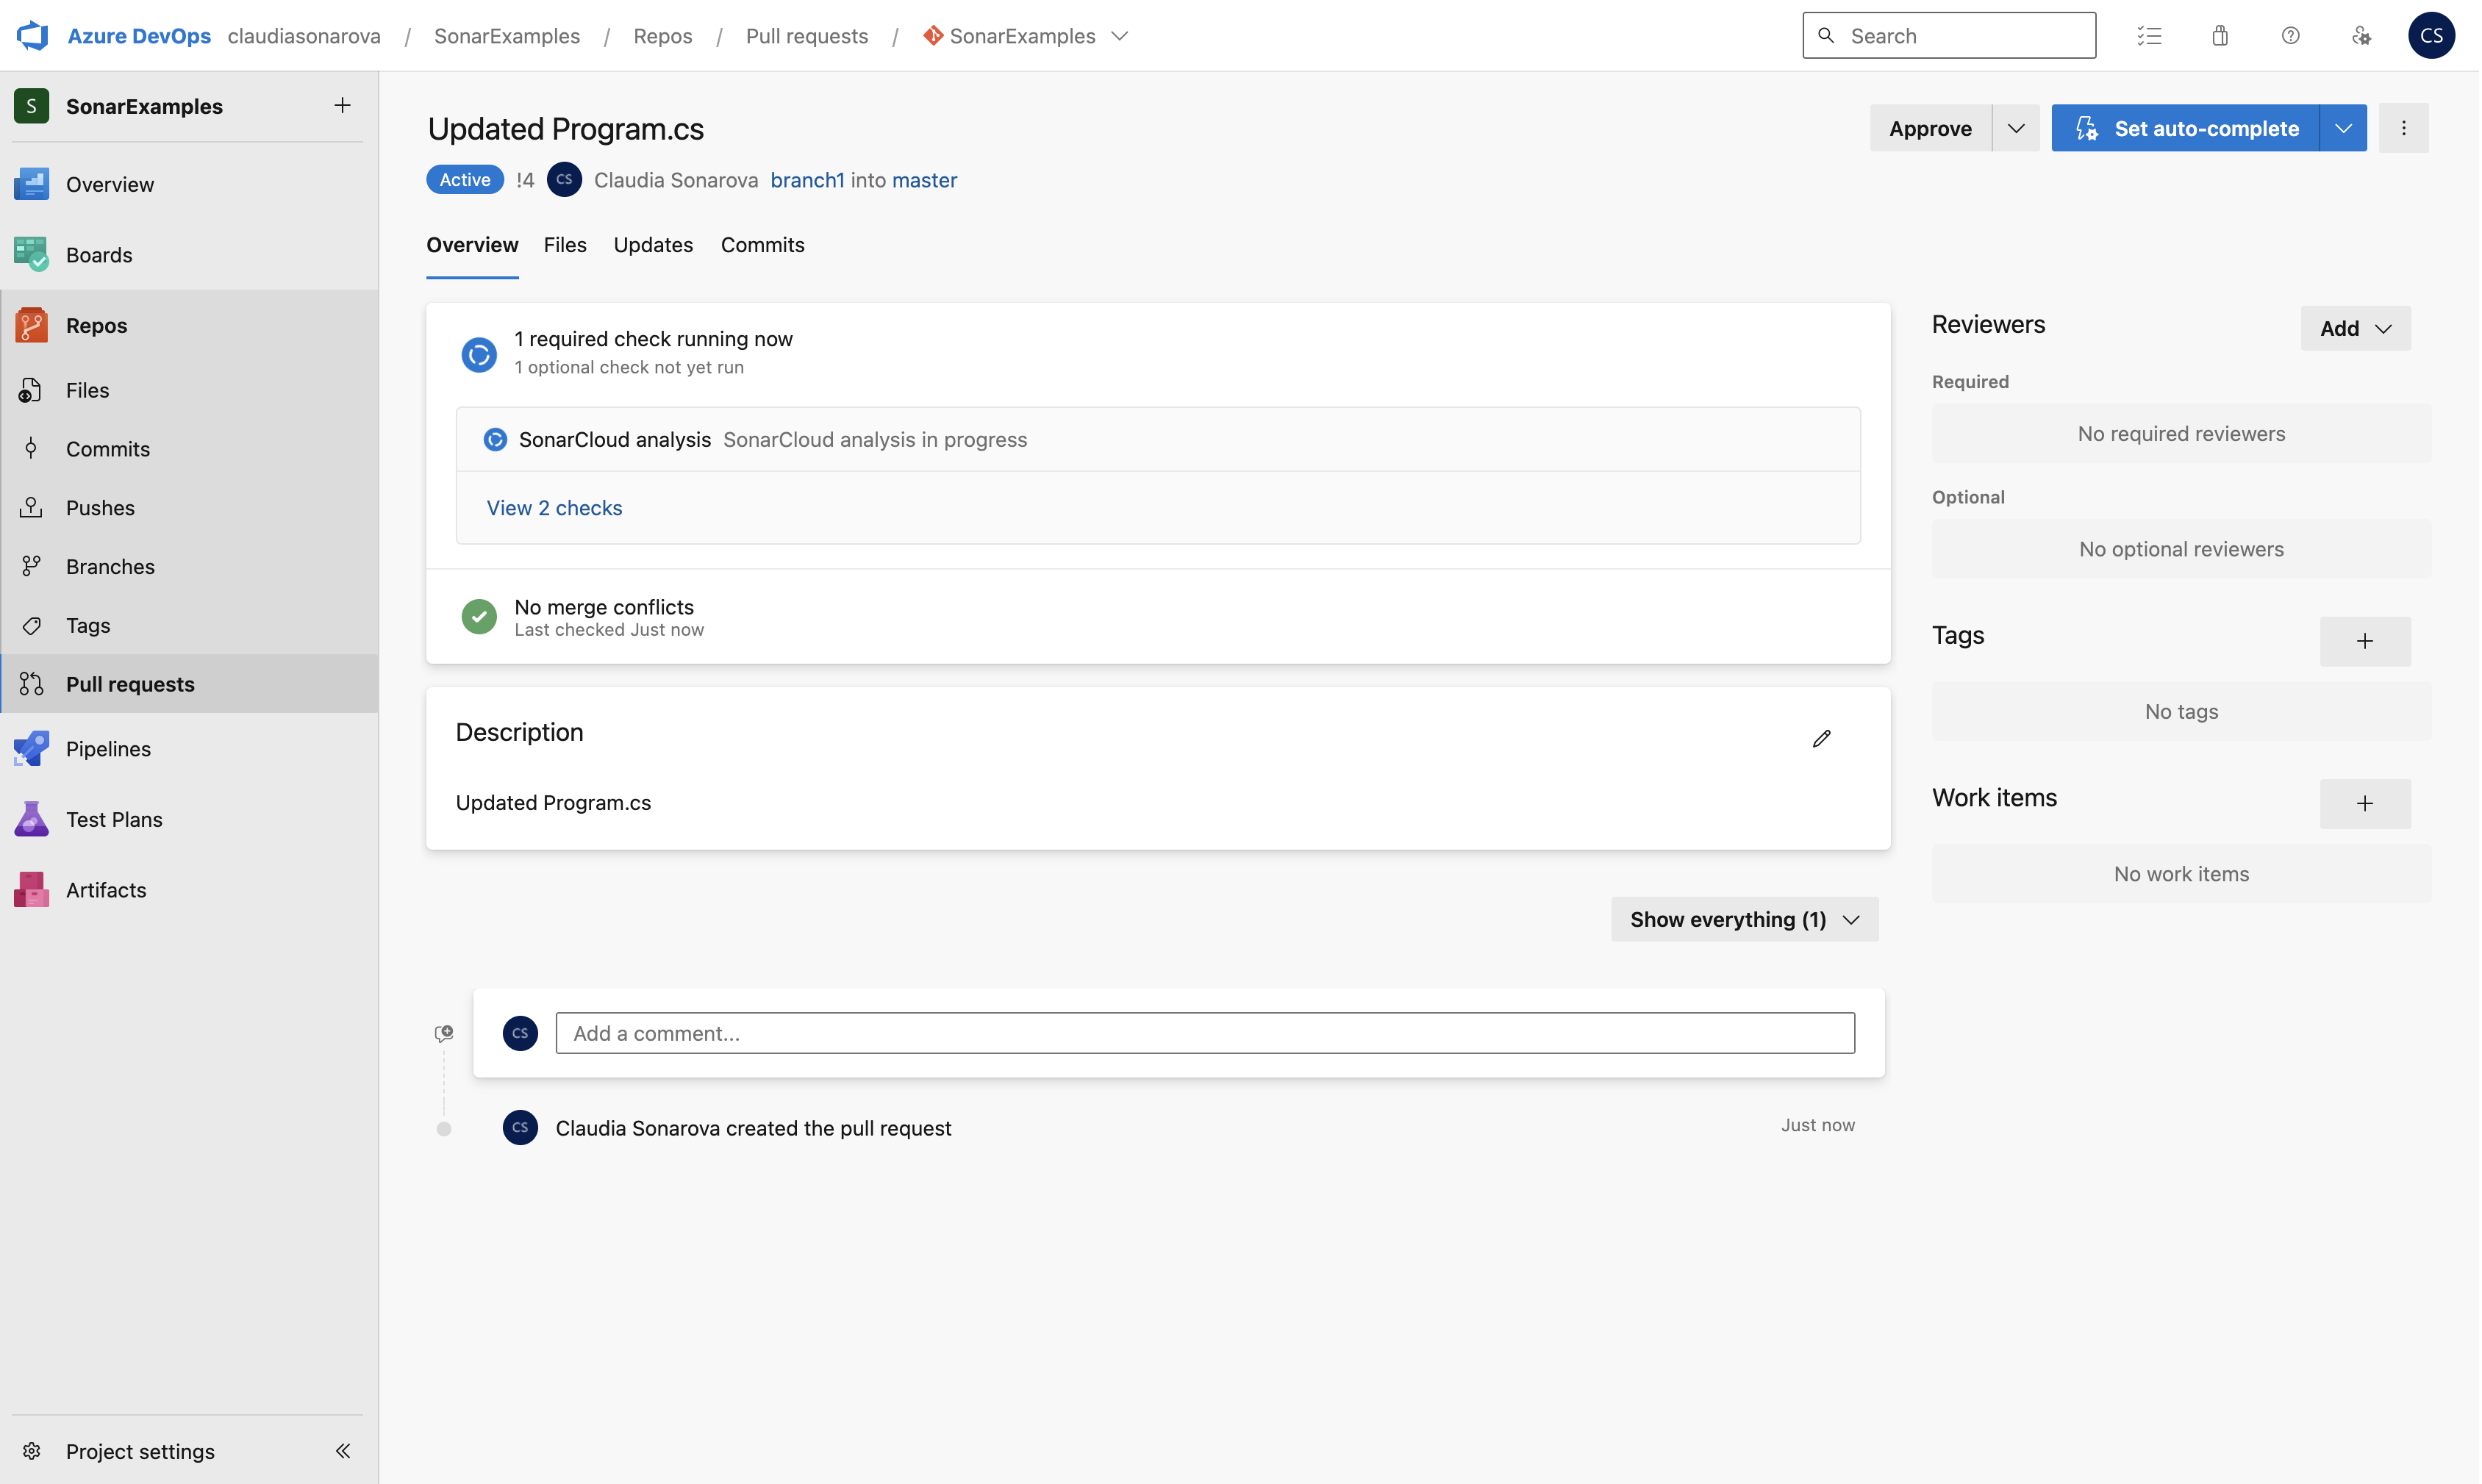The image size is (2482, 1484).
Task: Open the Show everything (1) filter dropdown
Action: click(1744, 920)
